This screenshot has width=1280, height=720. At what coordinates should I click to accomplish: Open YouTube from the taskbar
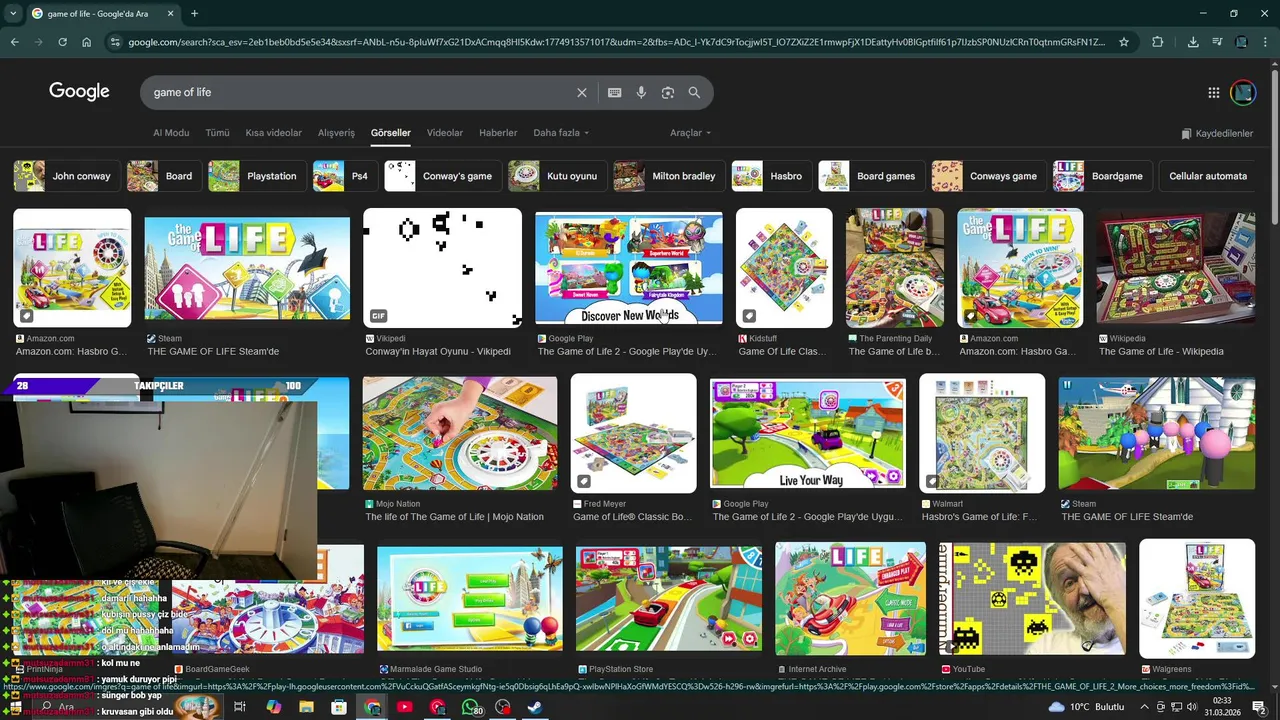click(404, 707)
